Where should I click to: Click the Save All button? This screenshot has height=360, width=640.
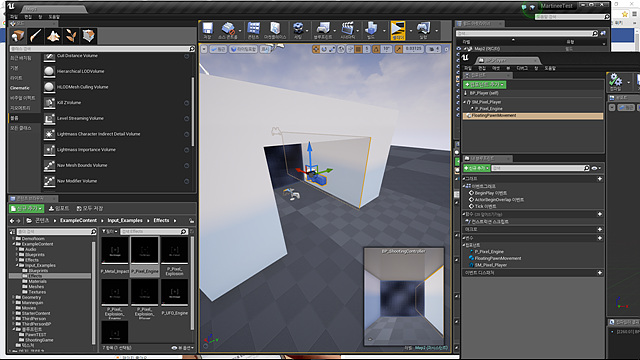pyautogui.click(x=90, y=209)
